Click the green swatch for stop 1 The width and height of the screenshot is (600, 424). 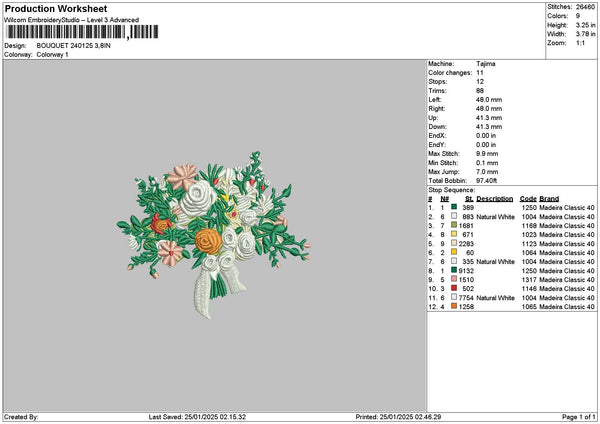pos(455,207)
